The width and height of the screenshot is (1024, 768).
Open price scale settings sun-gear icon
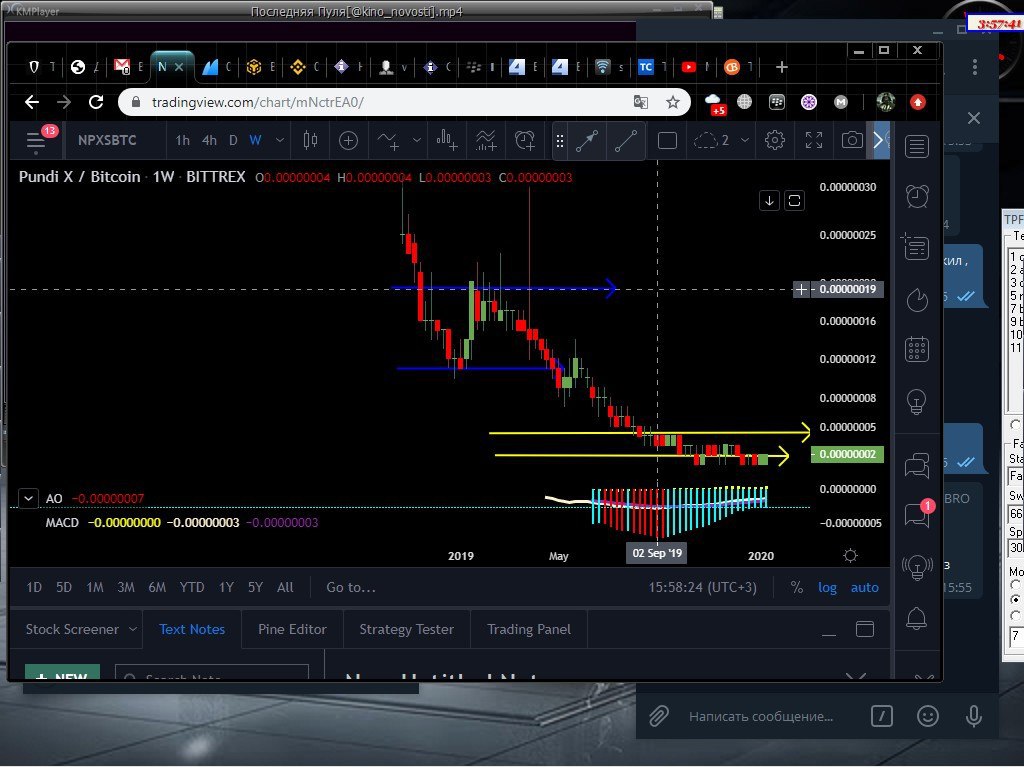(x=850, y=556)
